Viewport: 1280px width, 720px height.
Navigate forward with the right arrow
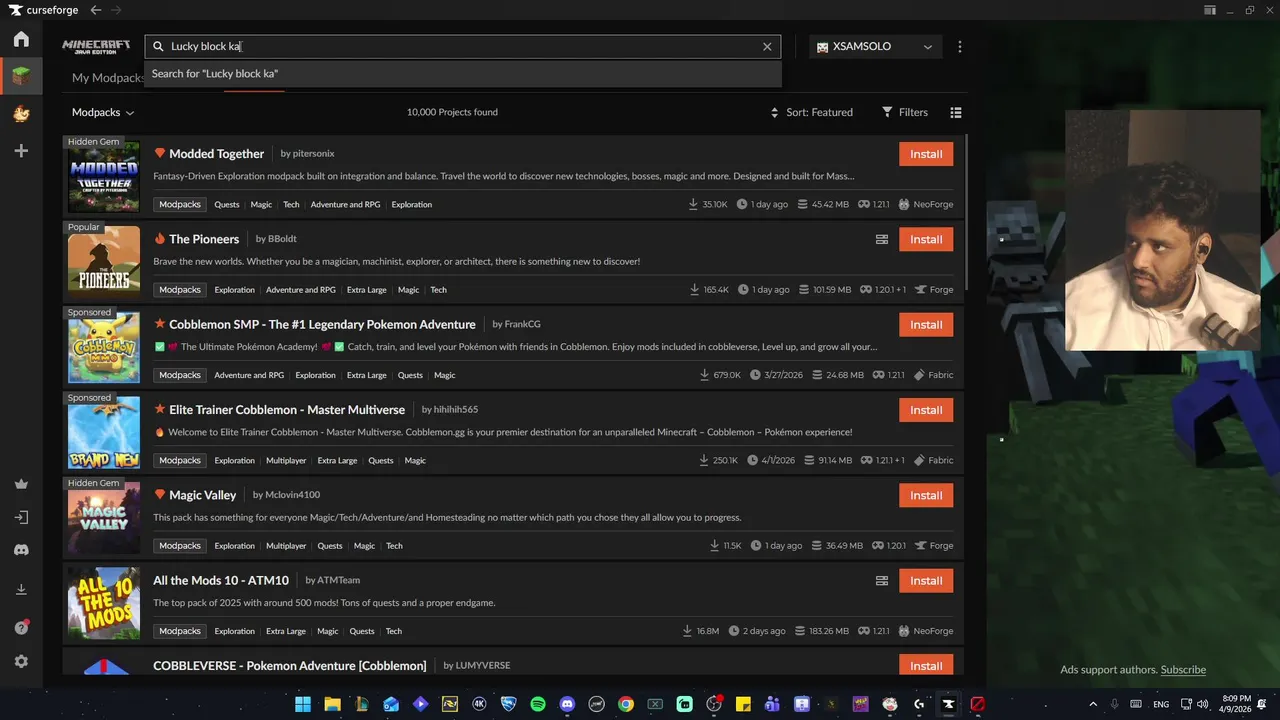(x=116, y=10)
